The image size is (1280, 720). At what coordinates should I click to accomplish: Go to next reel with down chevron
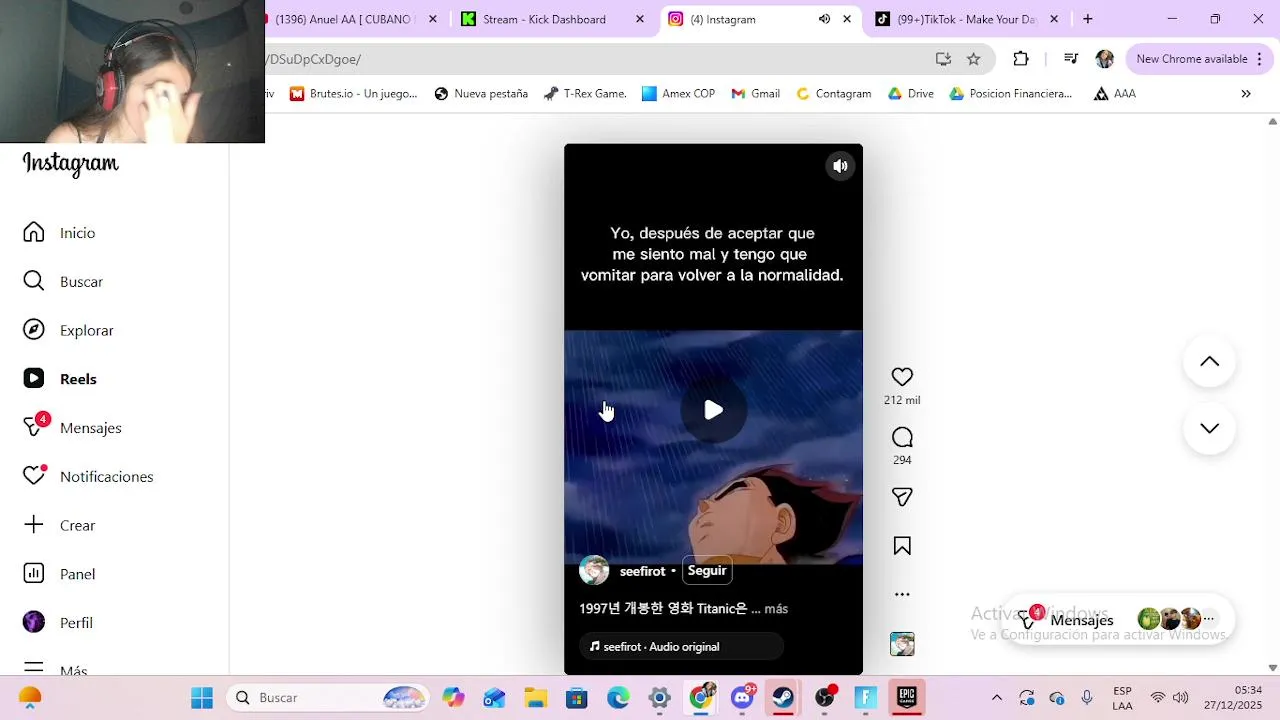click(x=1209, y=428)
